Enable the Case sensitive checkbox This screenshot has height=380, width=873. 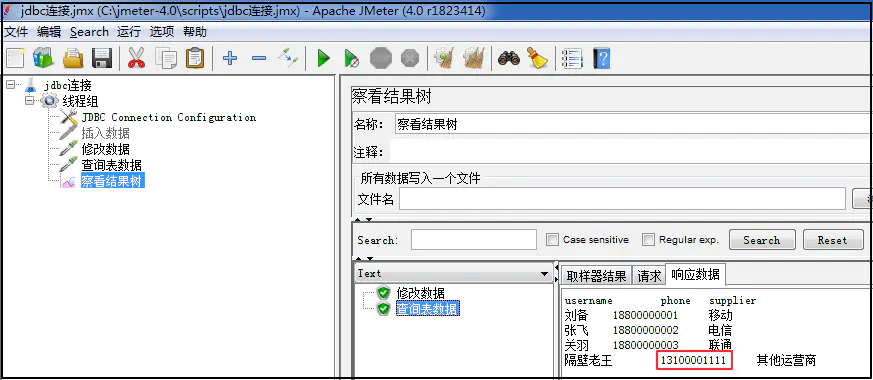point(552,240)
